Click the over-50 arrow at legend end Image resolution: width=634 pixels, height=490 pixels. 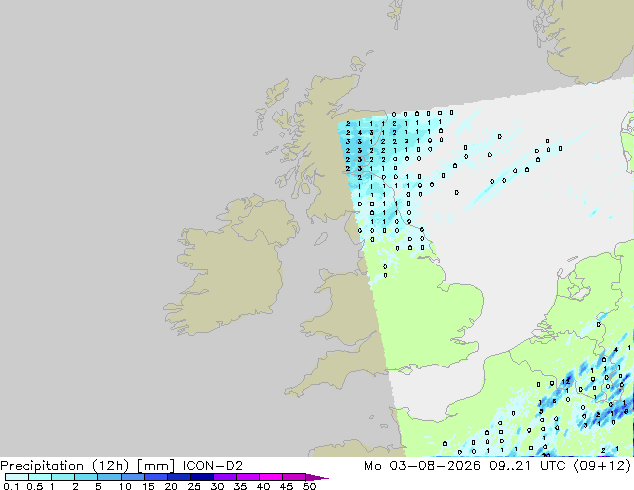(317, 477)
